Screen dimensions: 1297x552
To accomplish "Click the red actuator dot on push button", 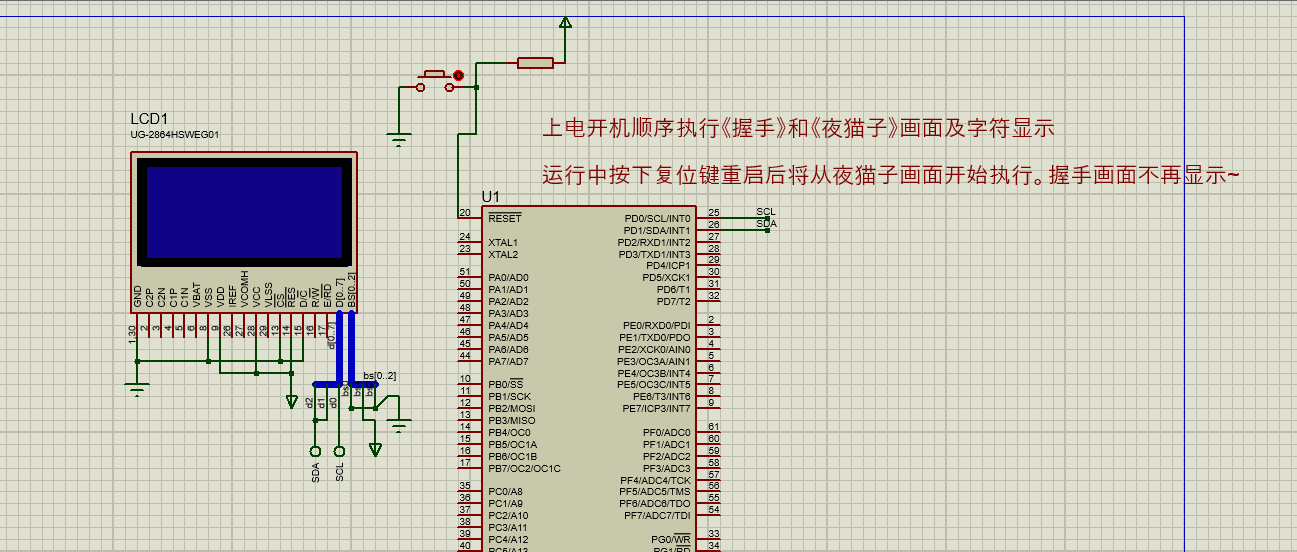I will pyautogui.click(x=459, y=75).
